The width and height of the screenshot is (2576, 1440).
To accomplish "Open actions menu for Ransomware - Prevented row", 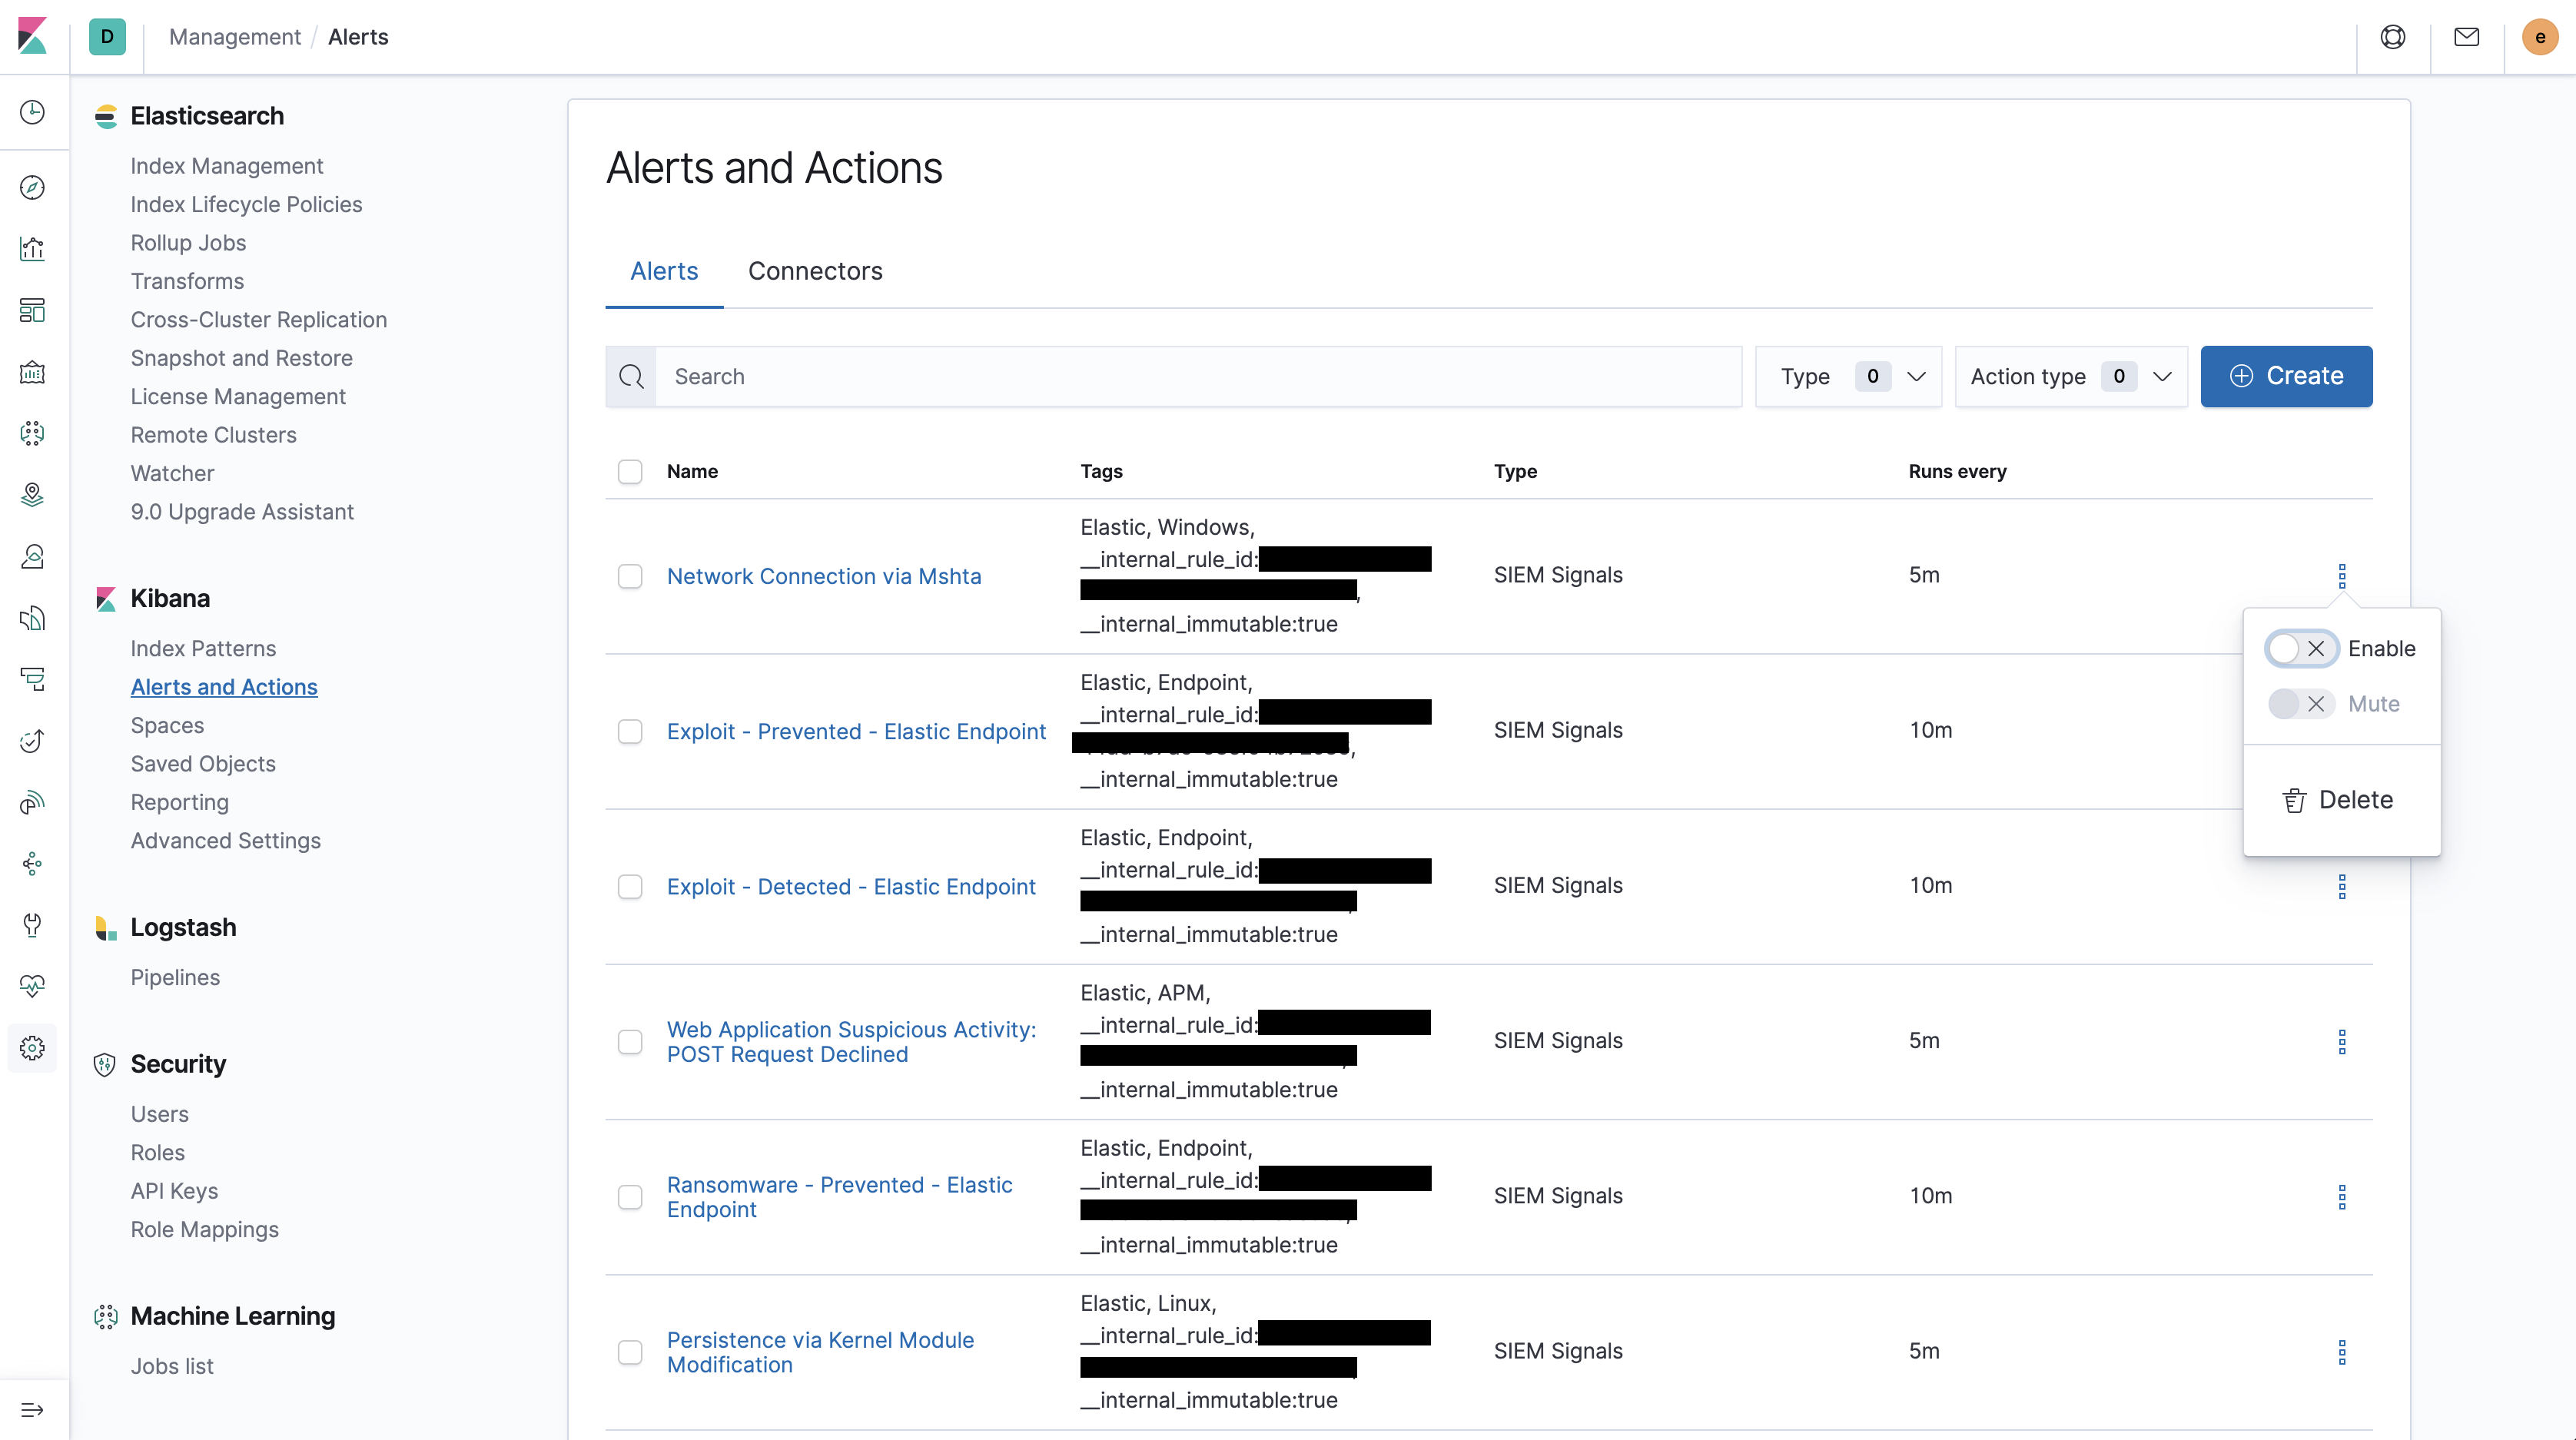I will [2342, 1197].
